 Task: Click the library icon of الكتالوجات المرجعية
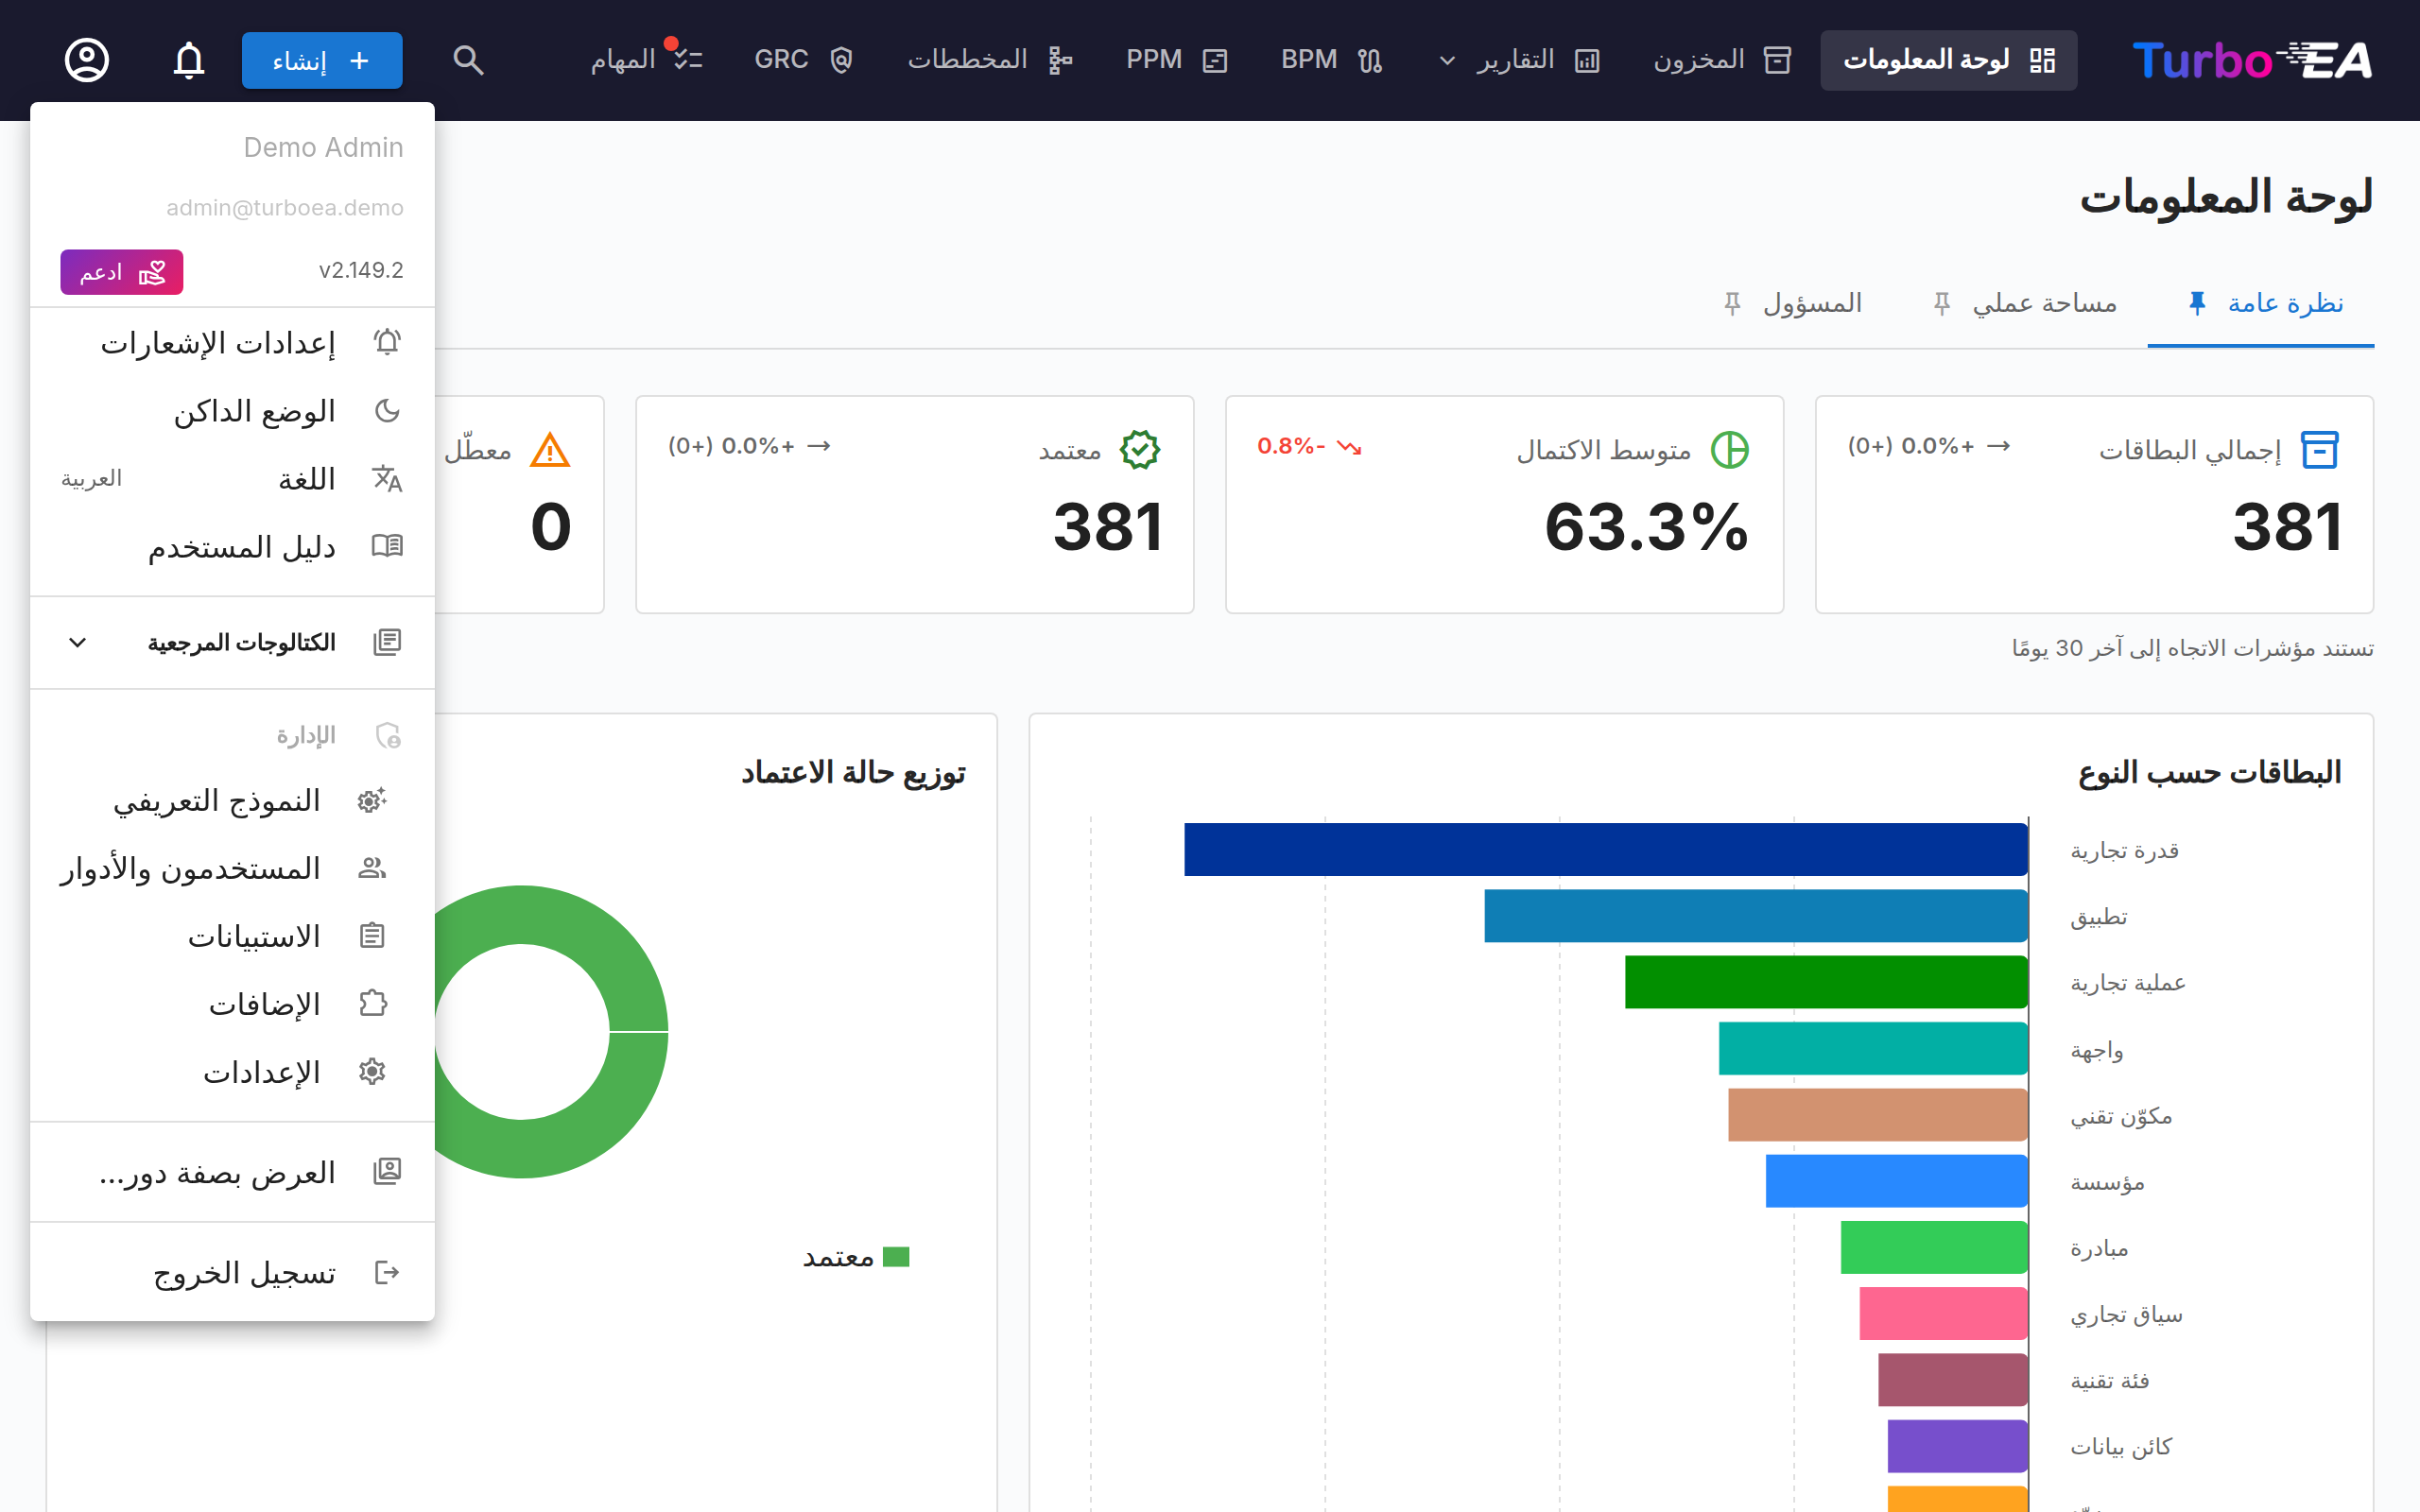point(387,642)
